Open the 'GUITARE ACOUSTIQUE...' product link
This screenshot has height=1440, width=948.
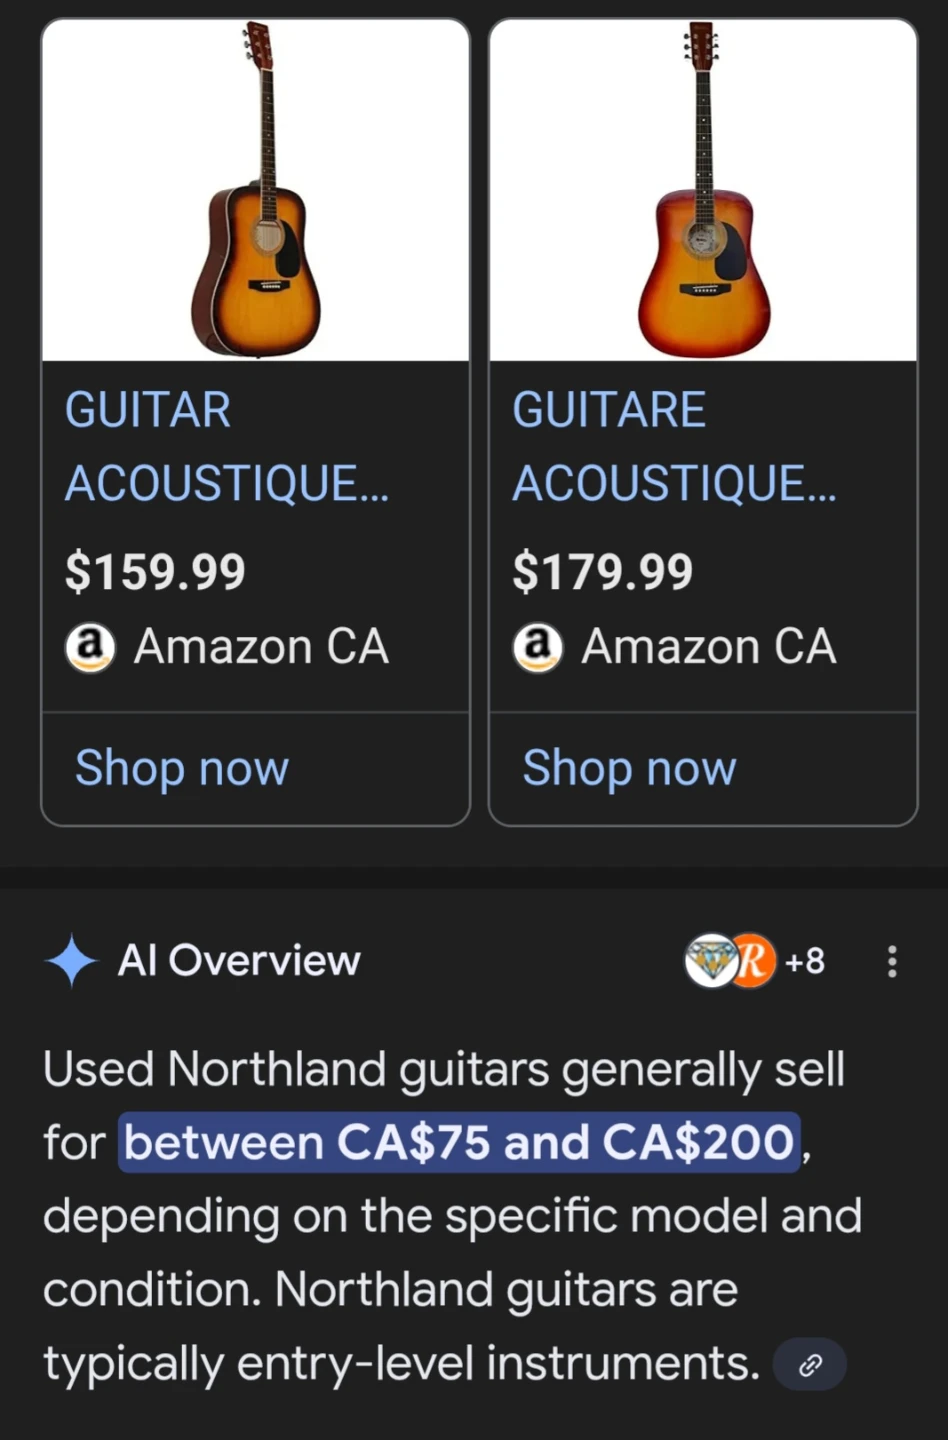pyautogui.click(x=673, y=447)
